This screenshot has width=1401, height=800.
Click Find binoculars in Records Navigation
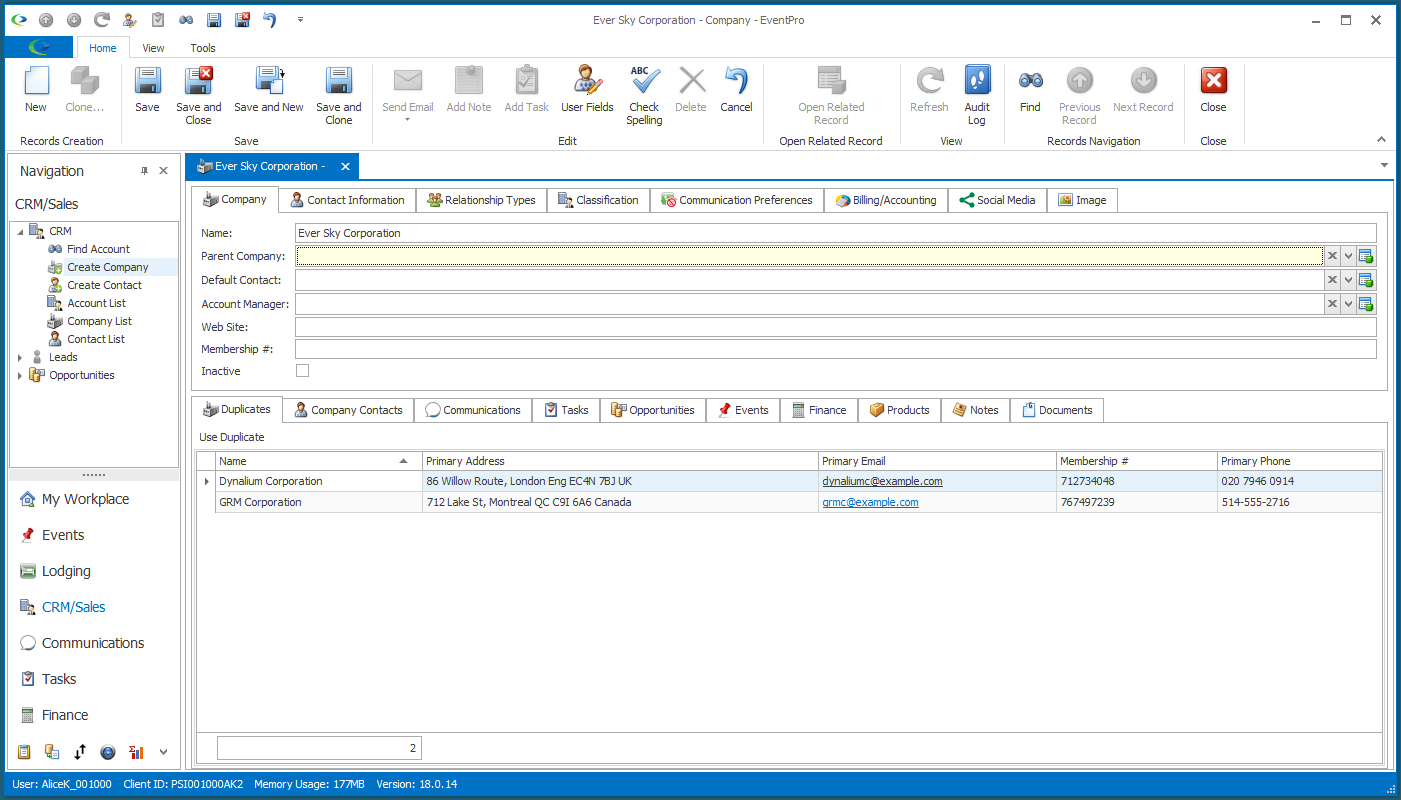tap(1030, 90)
